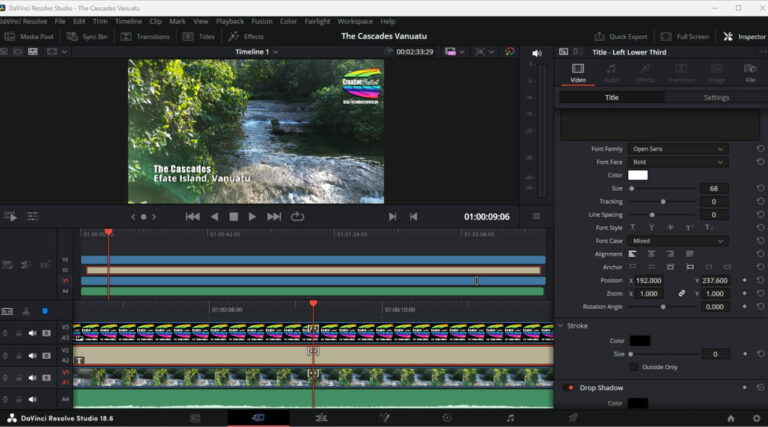Click the Quick Export button

click(621, 37)
